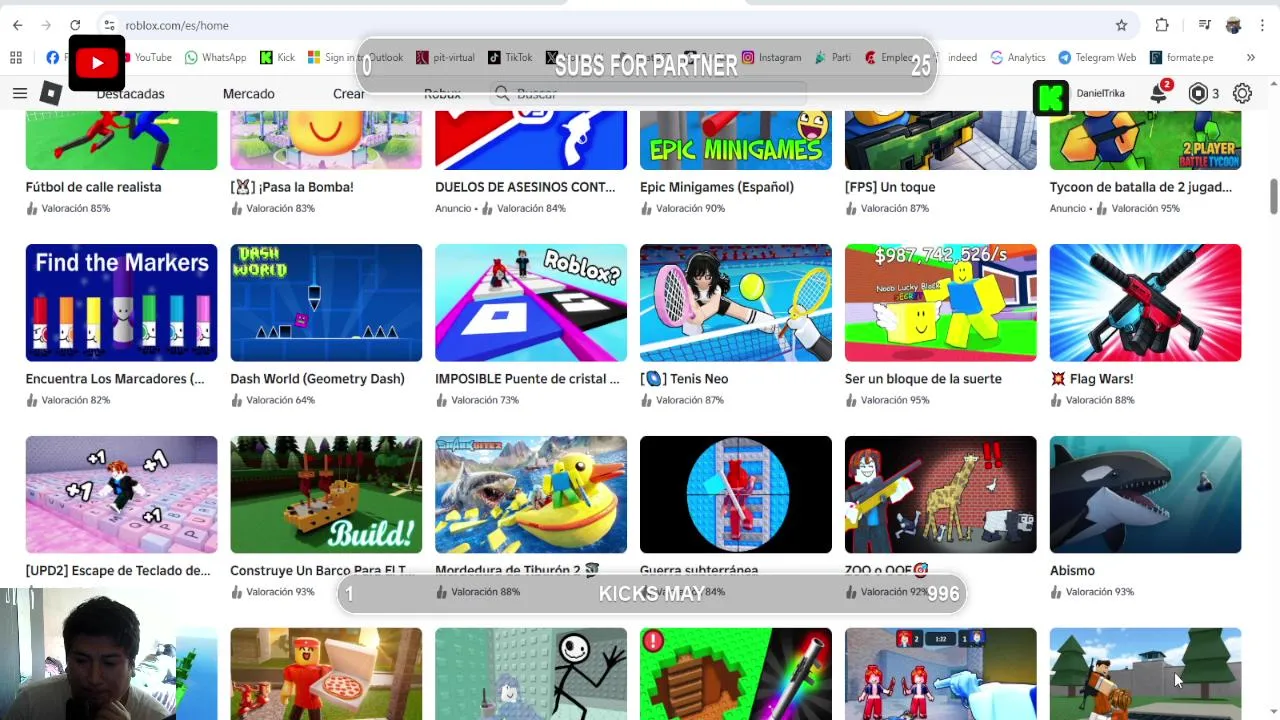Click the page vertical scrollbar thumb
This screenshot has height=720, width=1280.
pyautogui.click(x=1273, y=196)
